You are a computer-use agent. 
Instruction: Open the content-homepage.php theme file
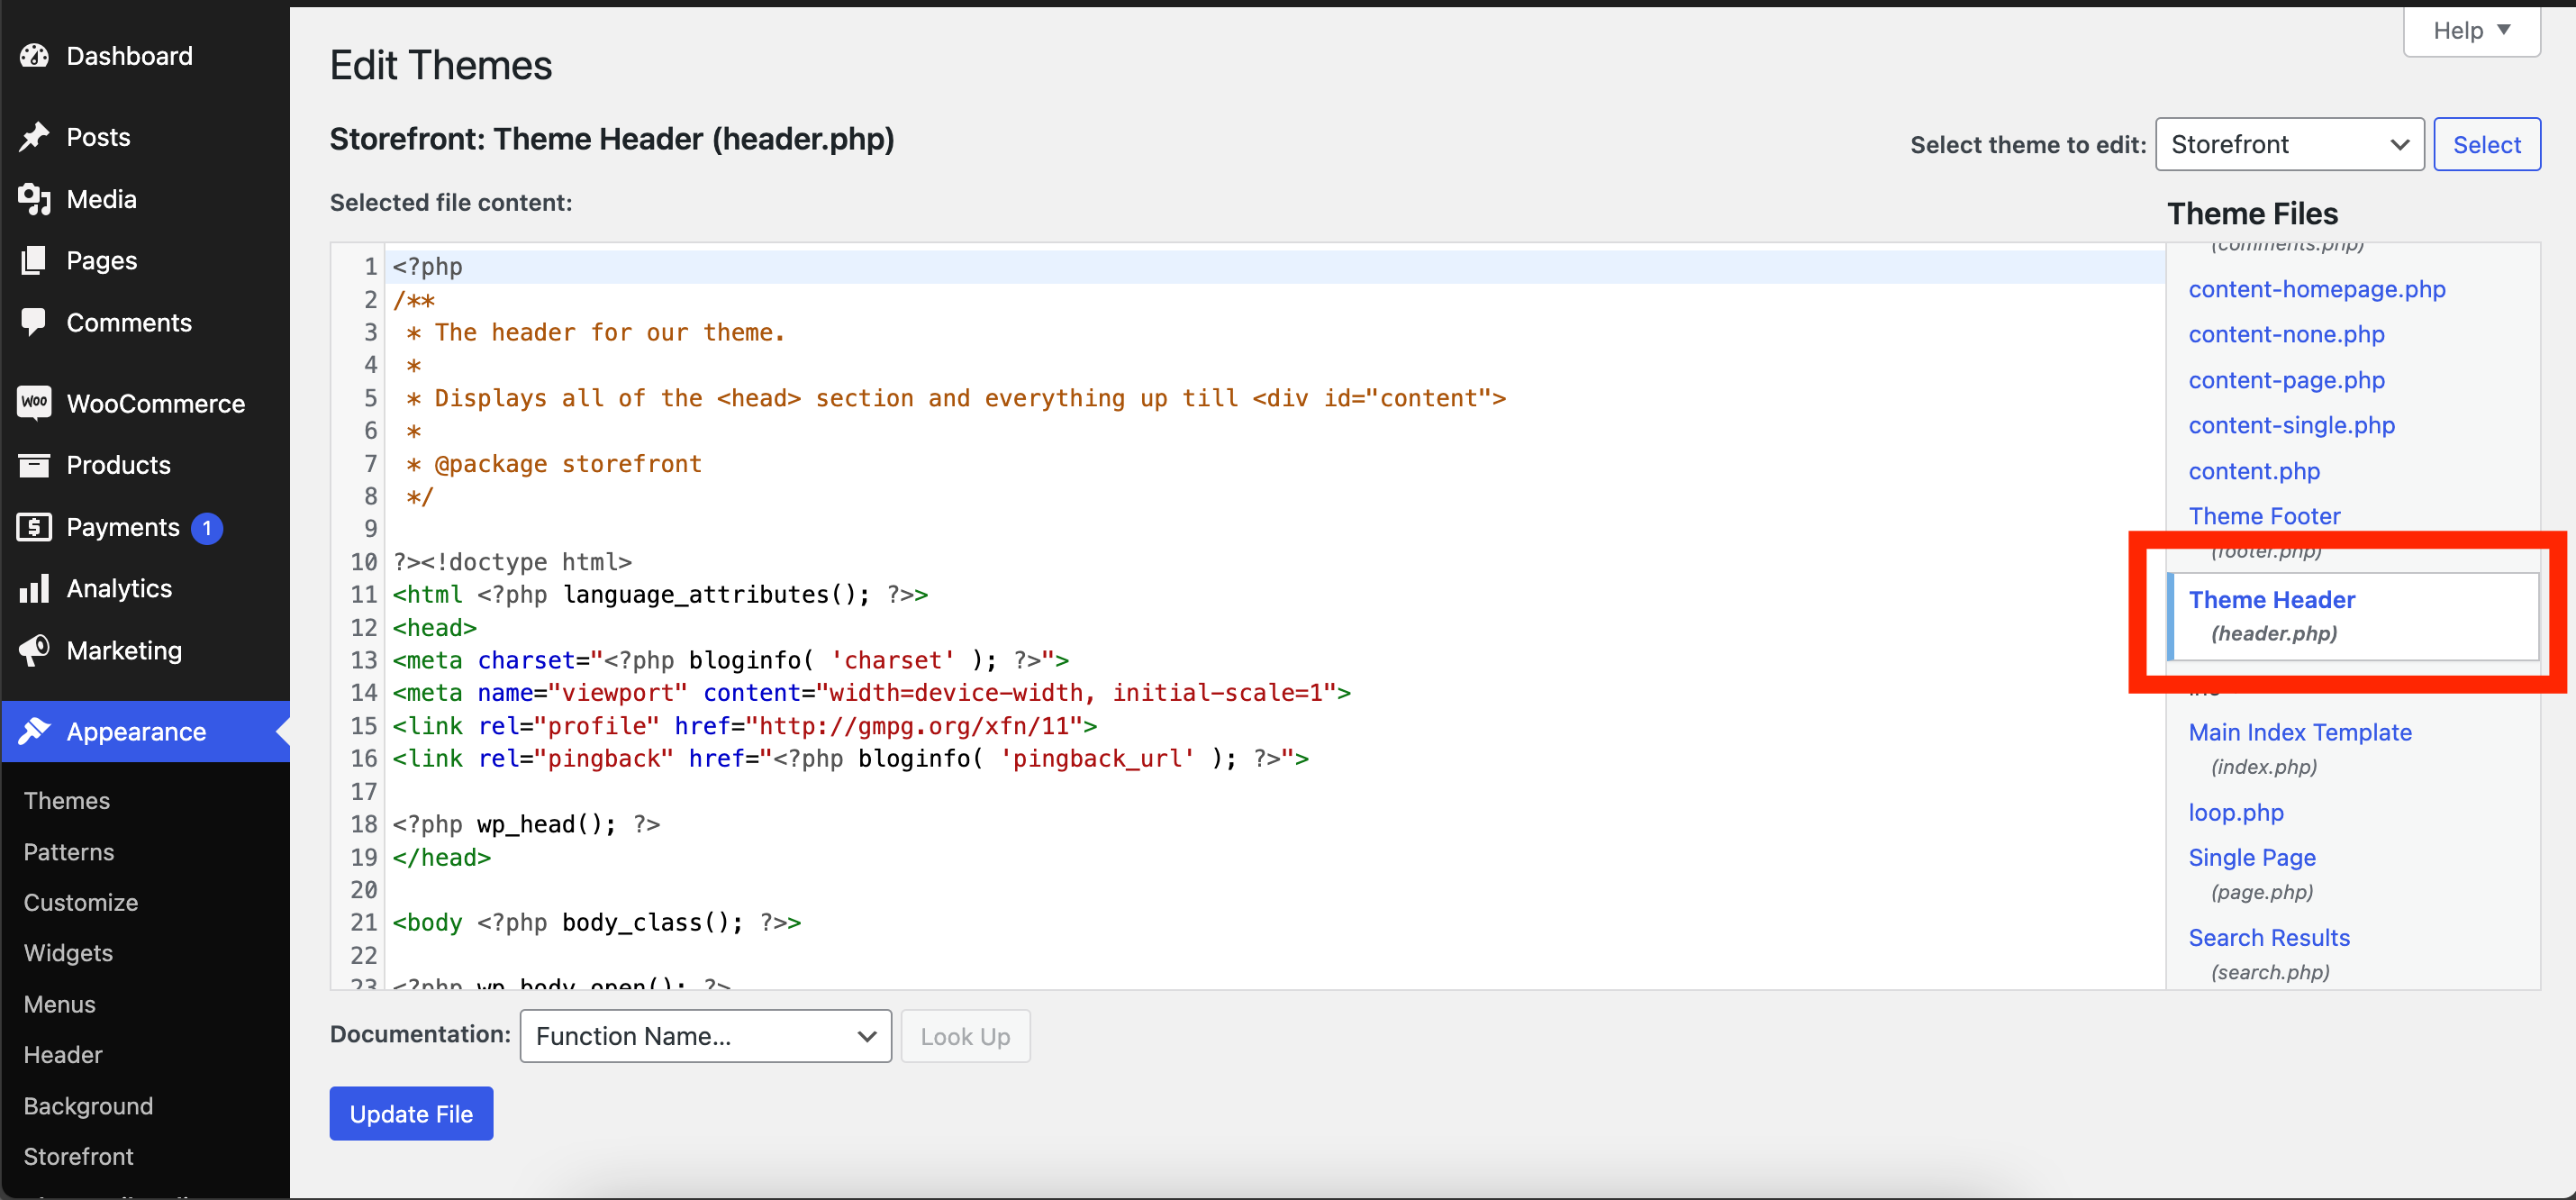(x=2317, y=289)
